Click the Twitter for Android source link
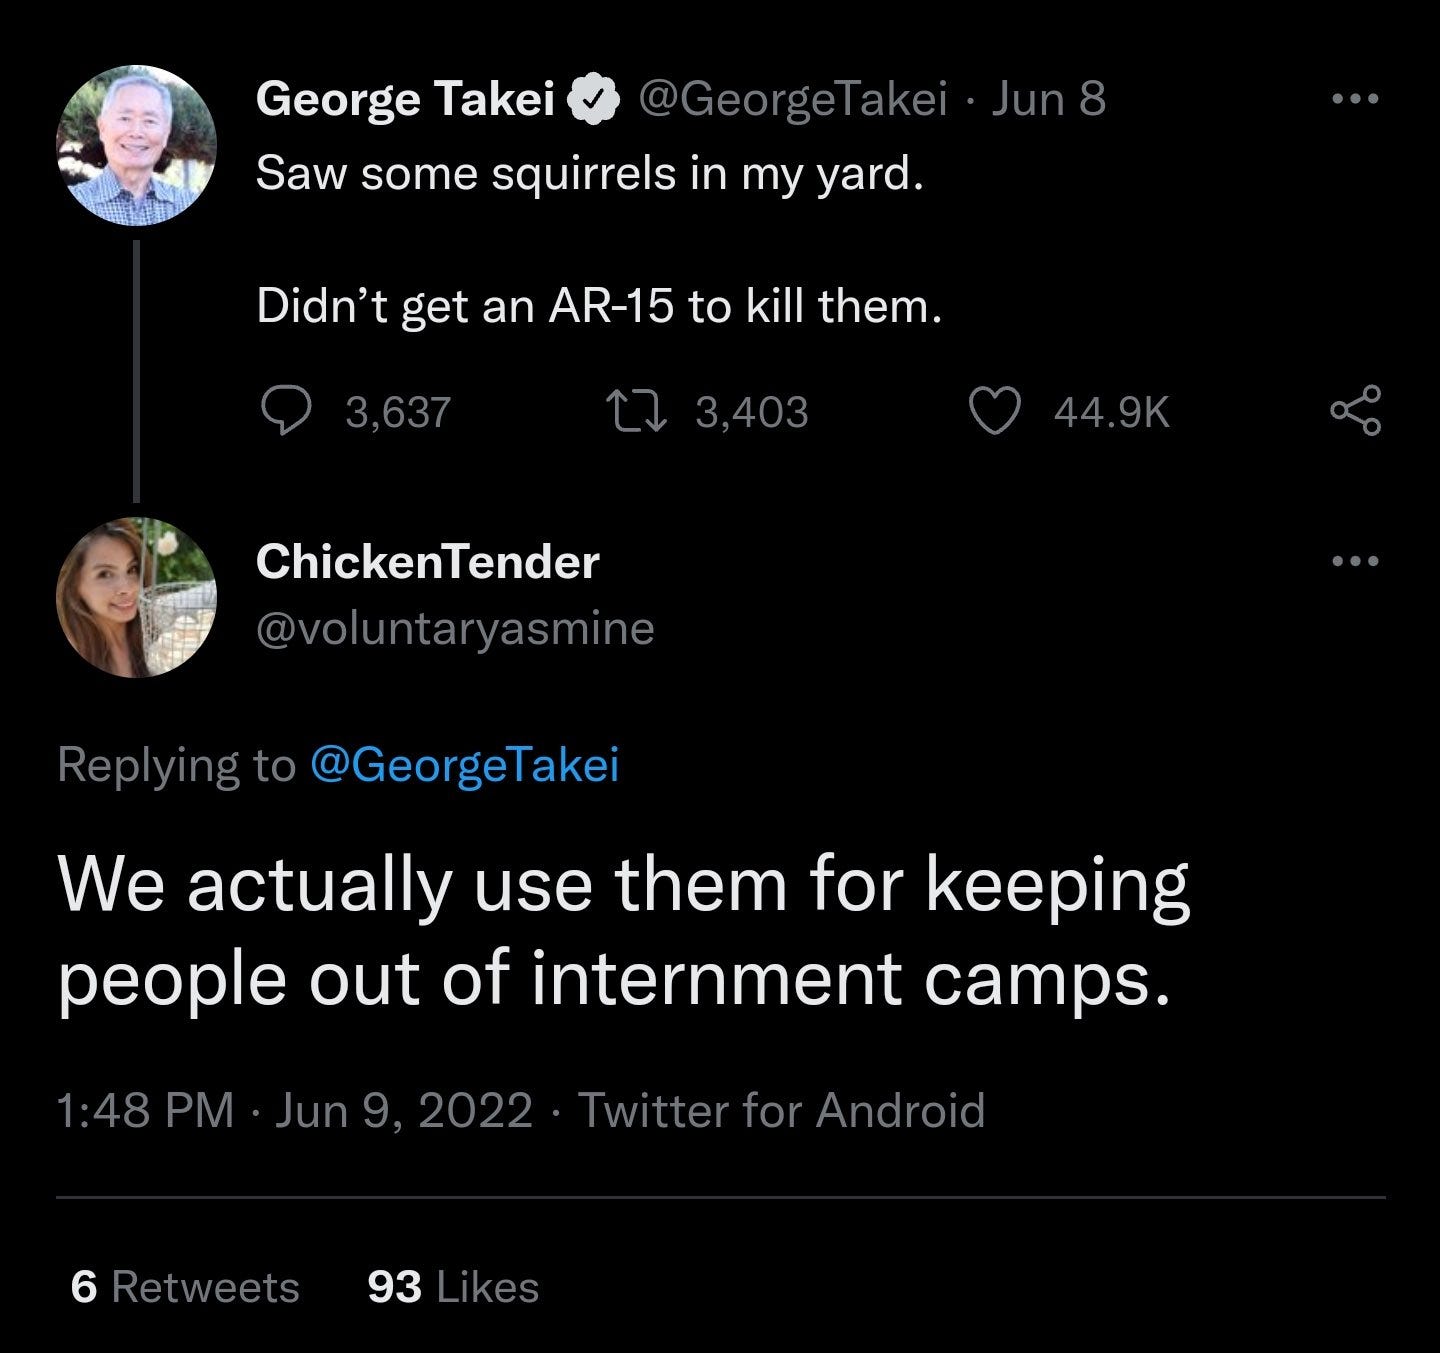Image resolution: width=1440 pixels, height=1353 pixels. 782,1110
